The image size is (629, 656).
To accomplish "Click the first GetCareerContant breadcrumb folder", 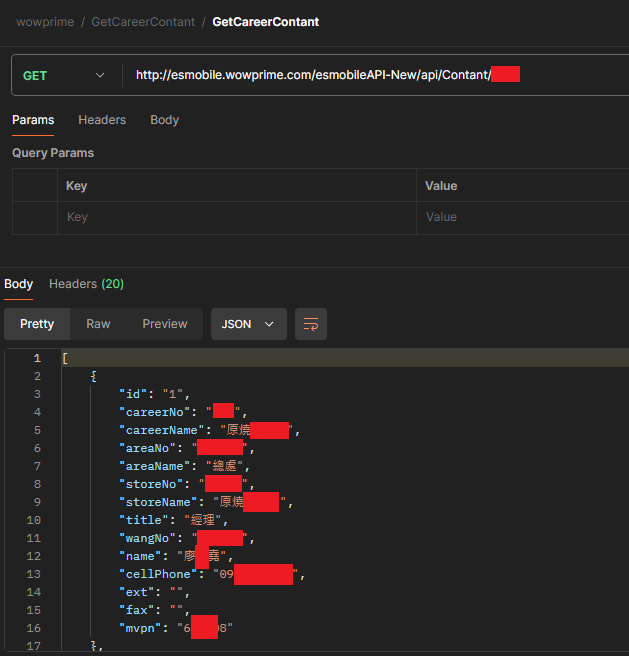I will pos(143,22).
